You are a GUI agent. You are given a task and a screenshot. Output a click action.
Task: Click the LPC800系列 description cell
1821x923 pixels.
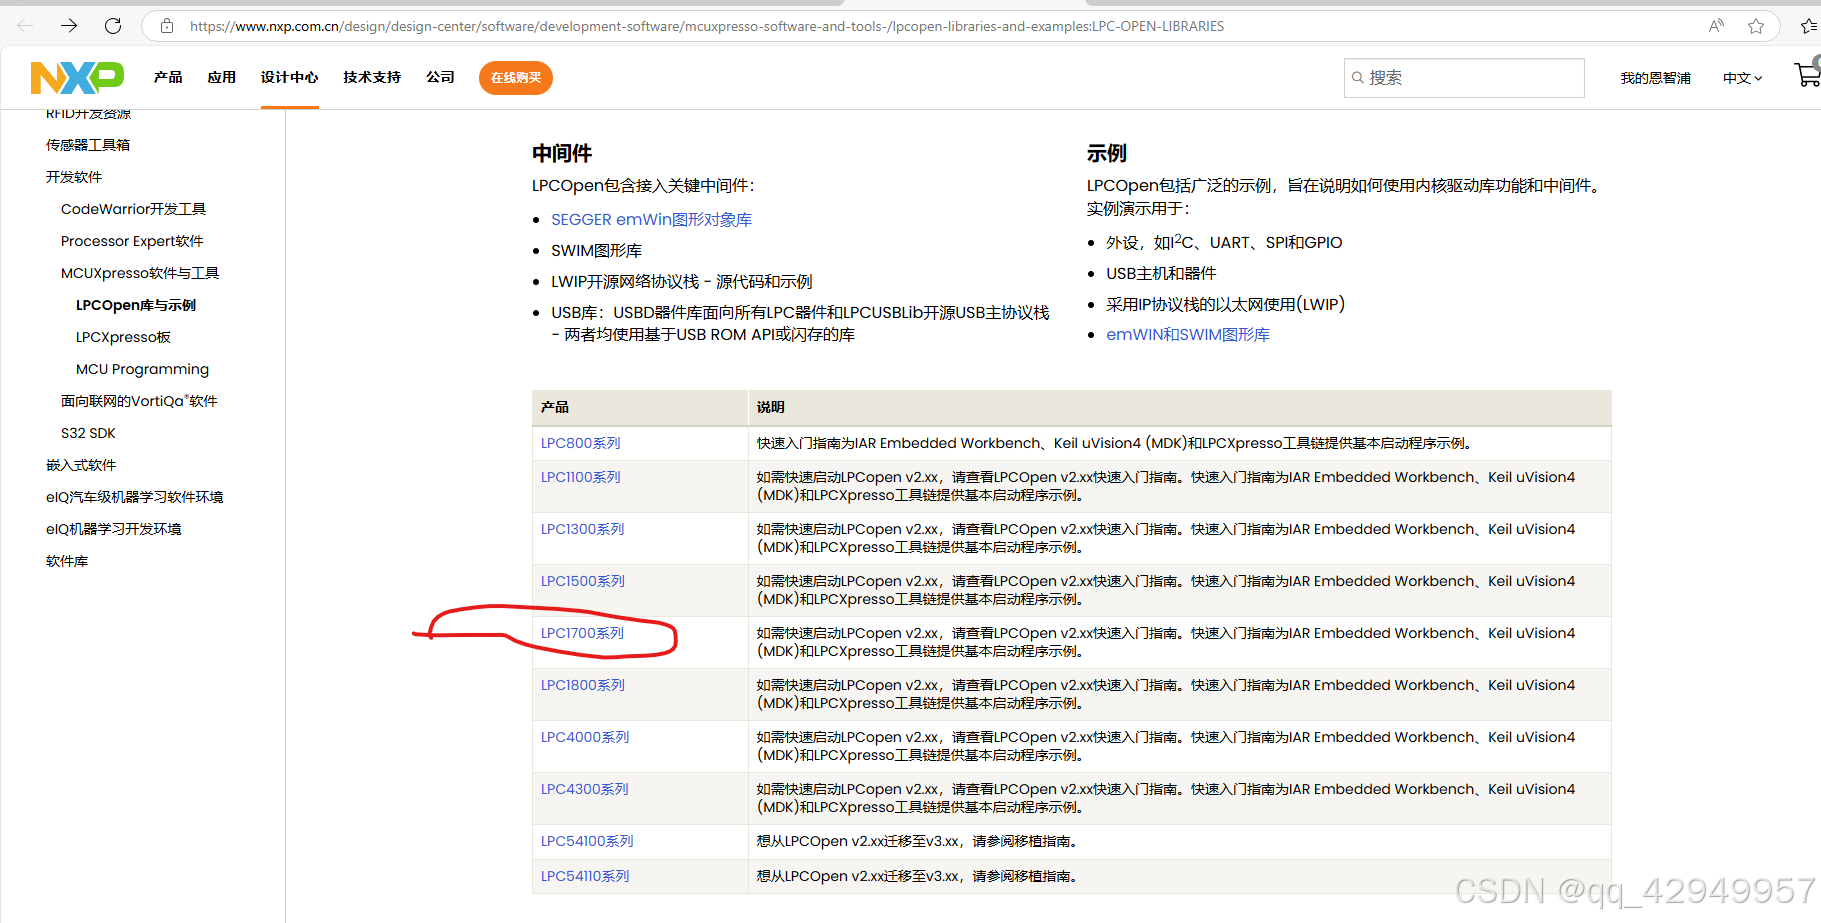pos(1180,443)
